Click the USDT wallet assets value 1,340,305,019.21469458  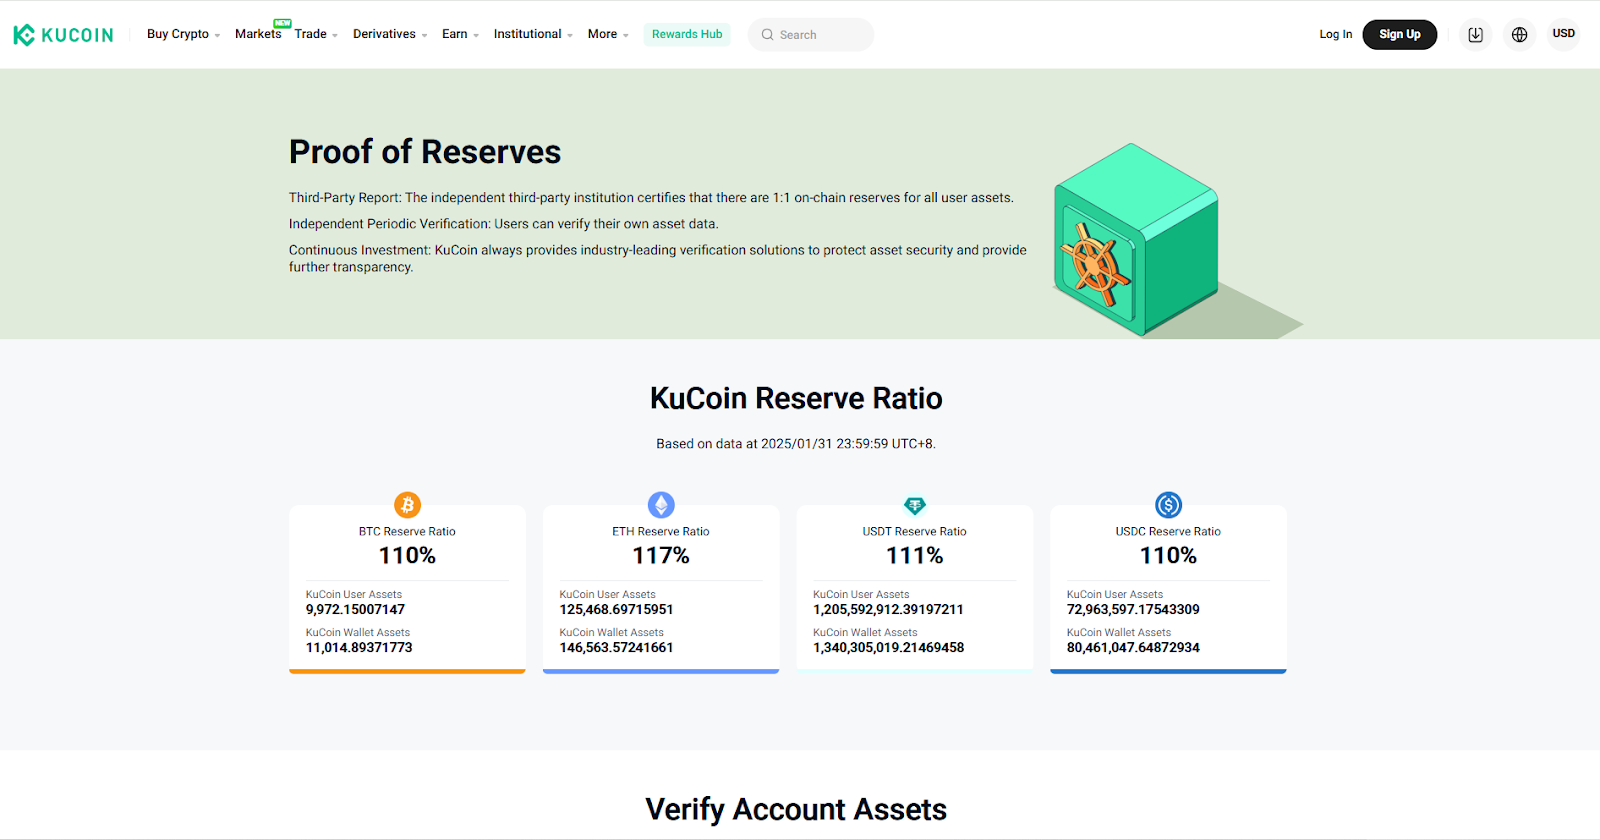point(888,647)
